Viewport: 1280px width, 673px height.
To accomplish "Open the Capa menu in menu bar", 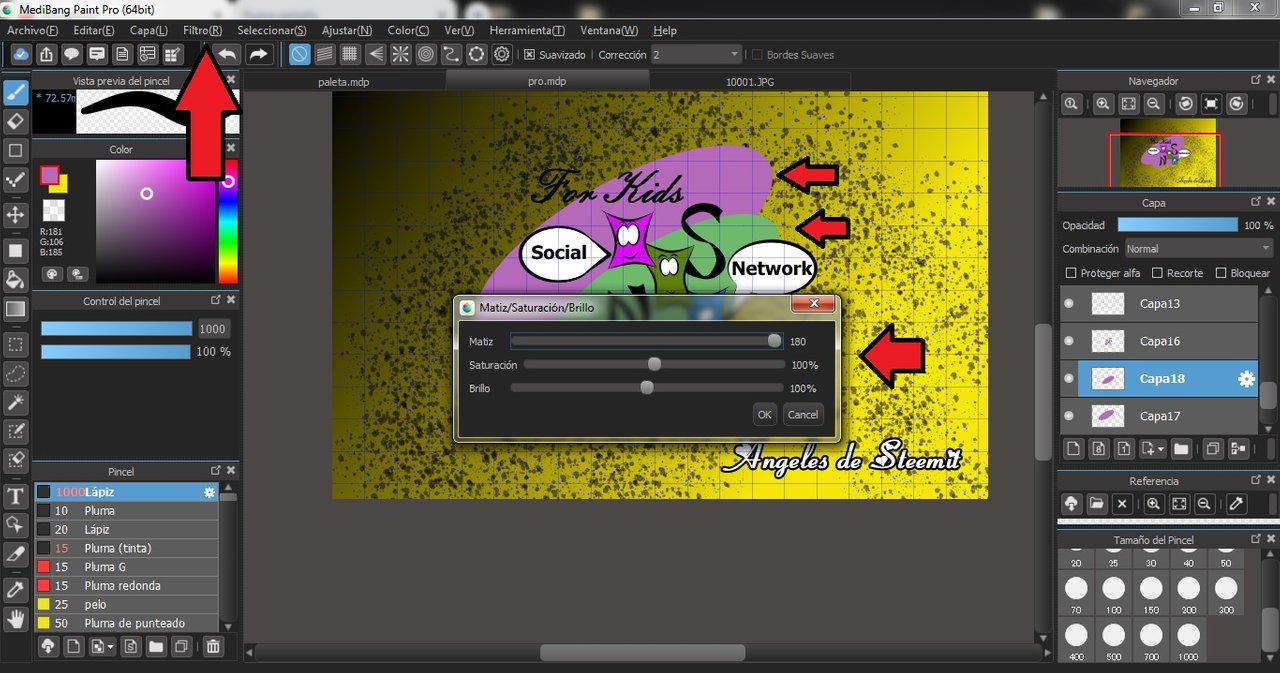I will click(x=148, y=31).
